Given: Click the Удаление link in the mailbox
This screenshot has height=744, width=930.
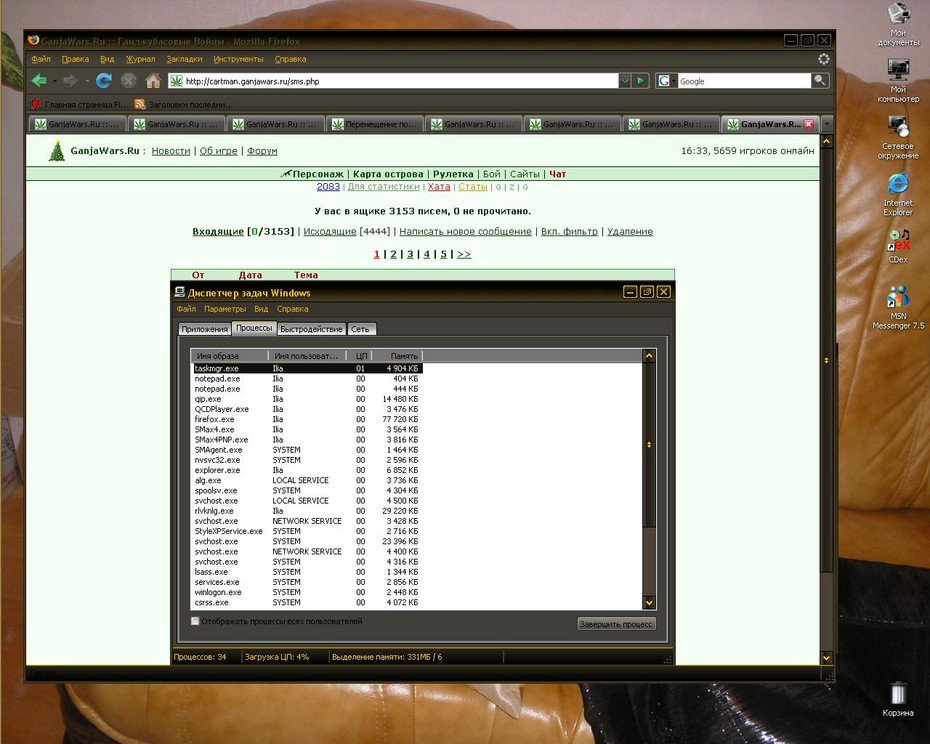Looking at the screenshot, I should (630, 231).
